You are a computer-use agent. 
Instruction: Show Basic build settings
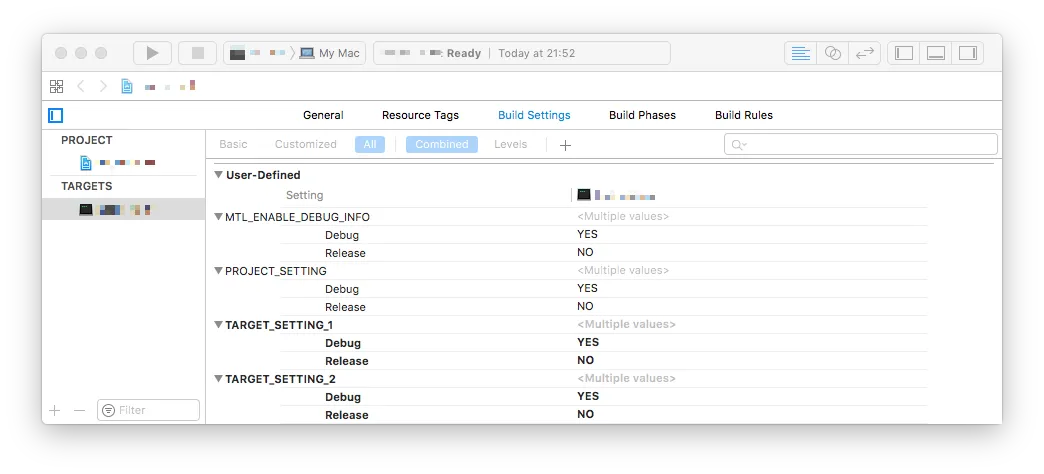tap(233, 144)
